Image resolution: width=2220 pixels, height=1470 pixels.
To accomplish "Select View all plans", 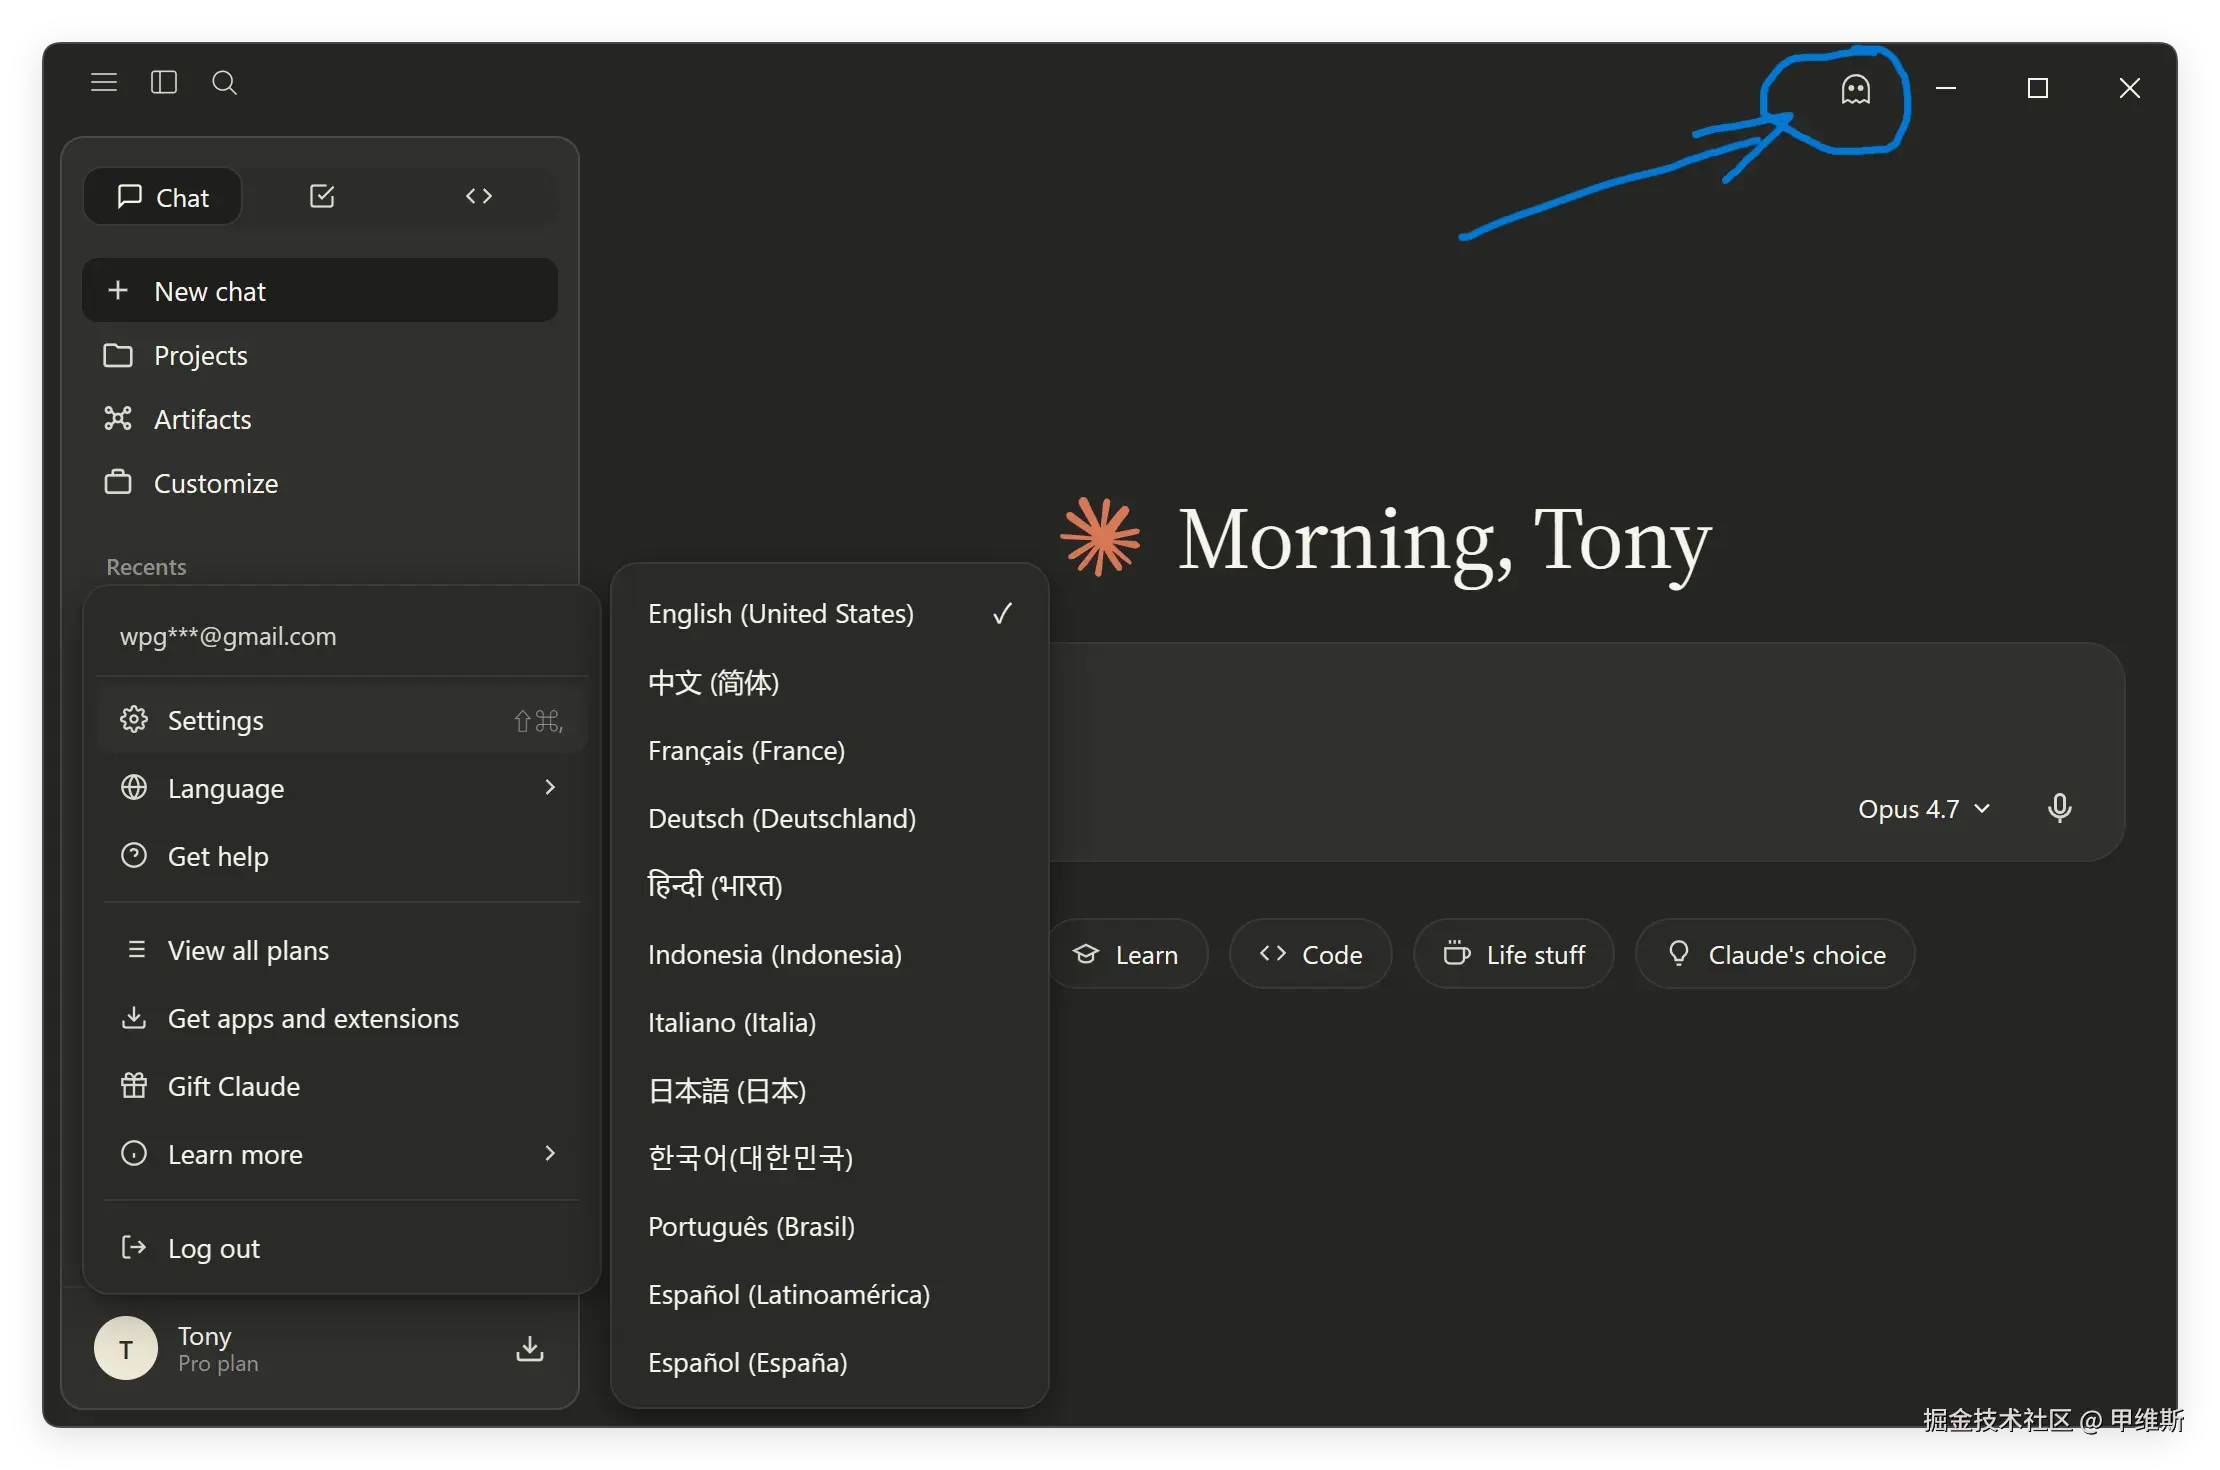I will coord(341,950).
